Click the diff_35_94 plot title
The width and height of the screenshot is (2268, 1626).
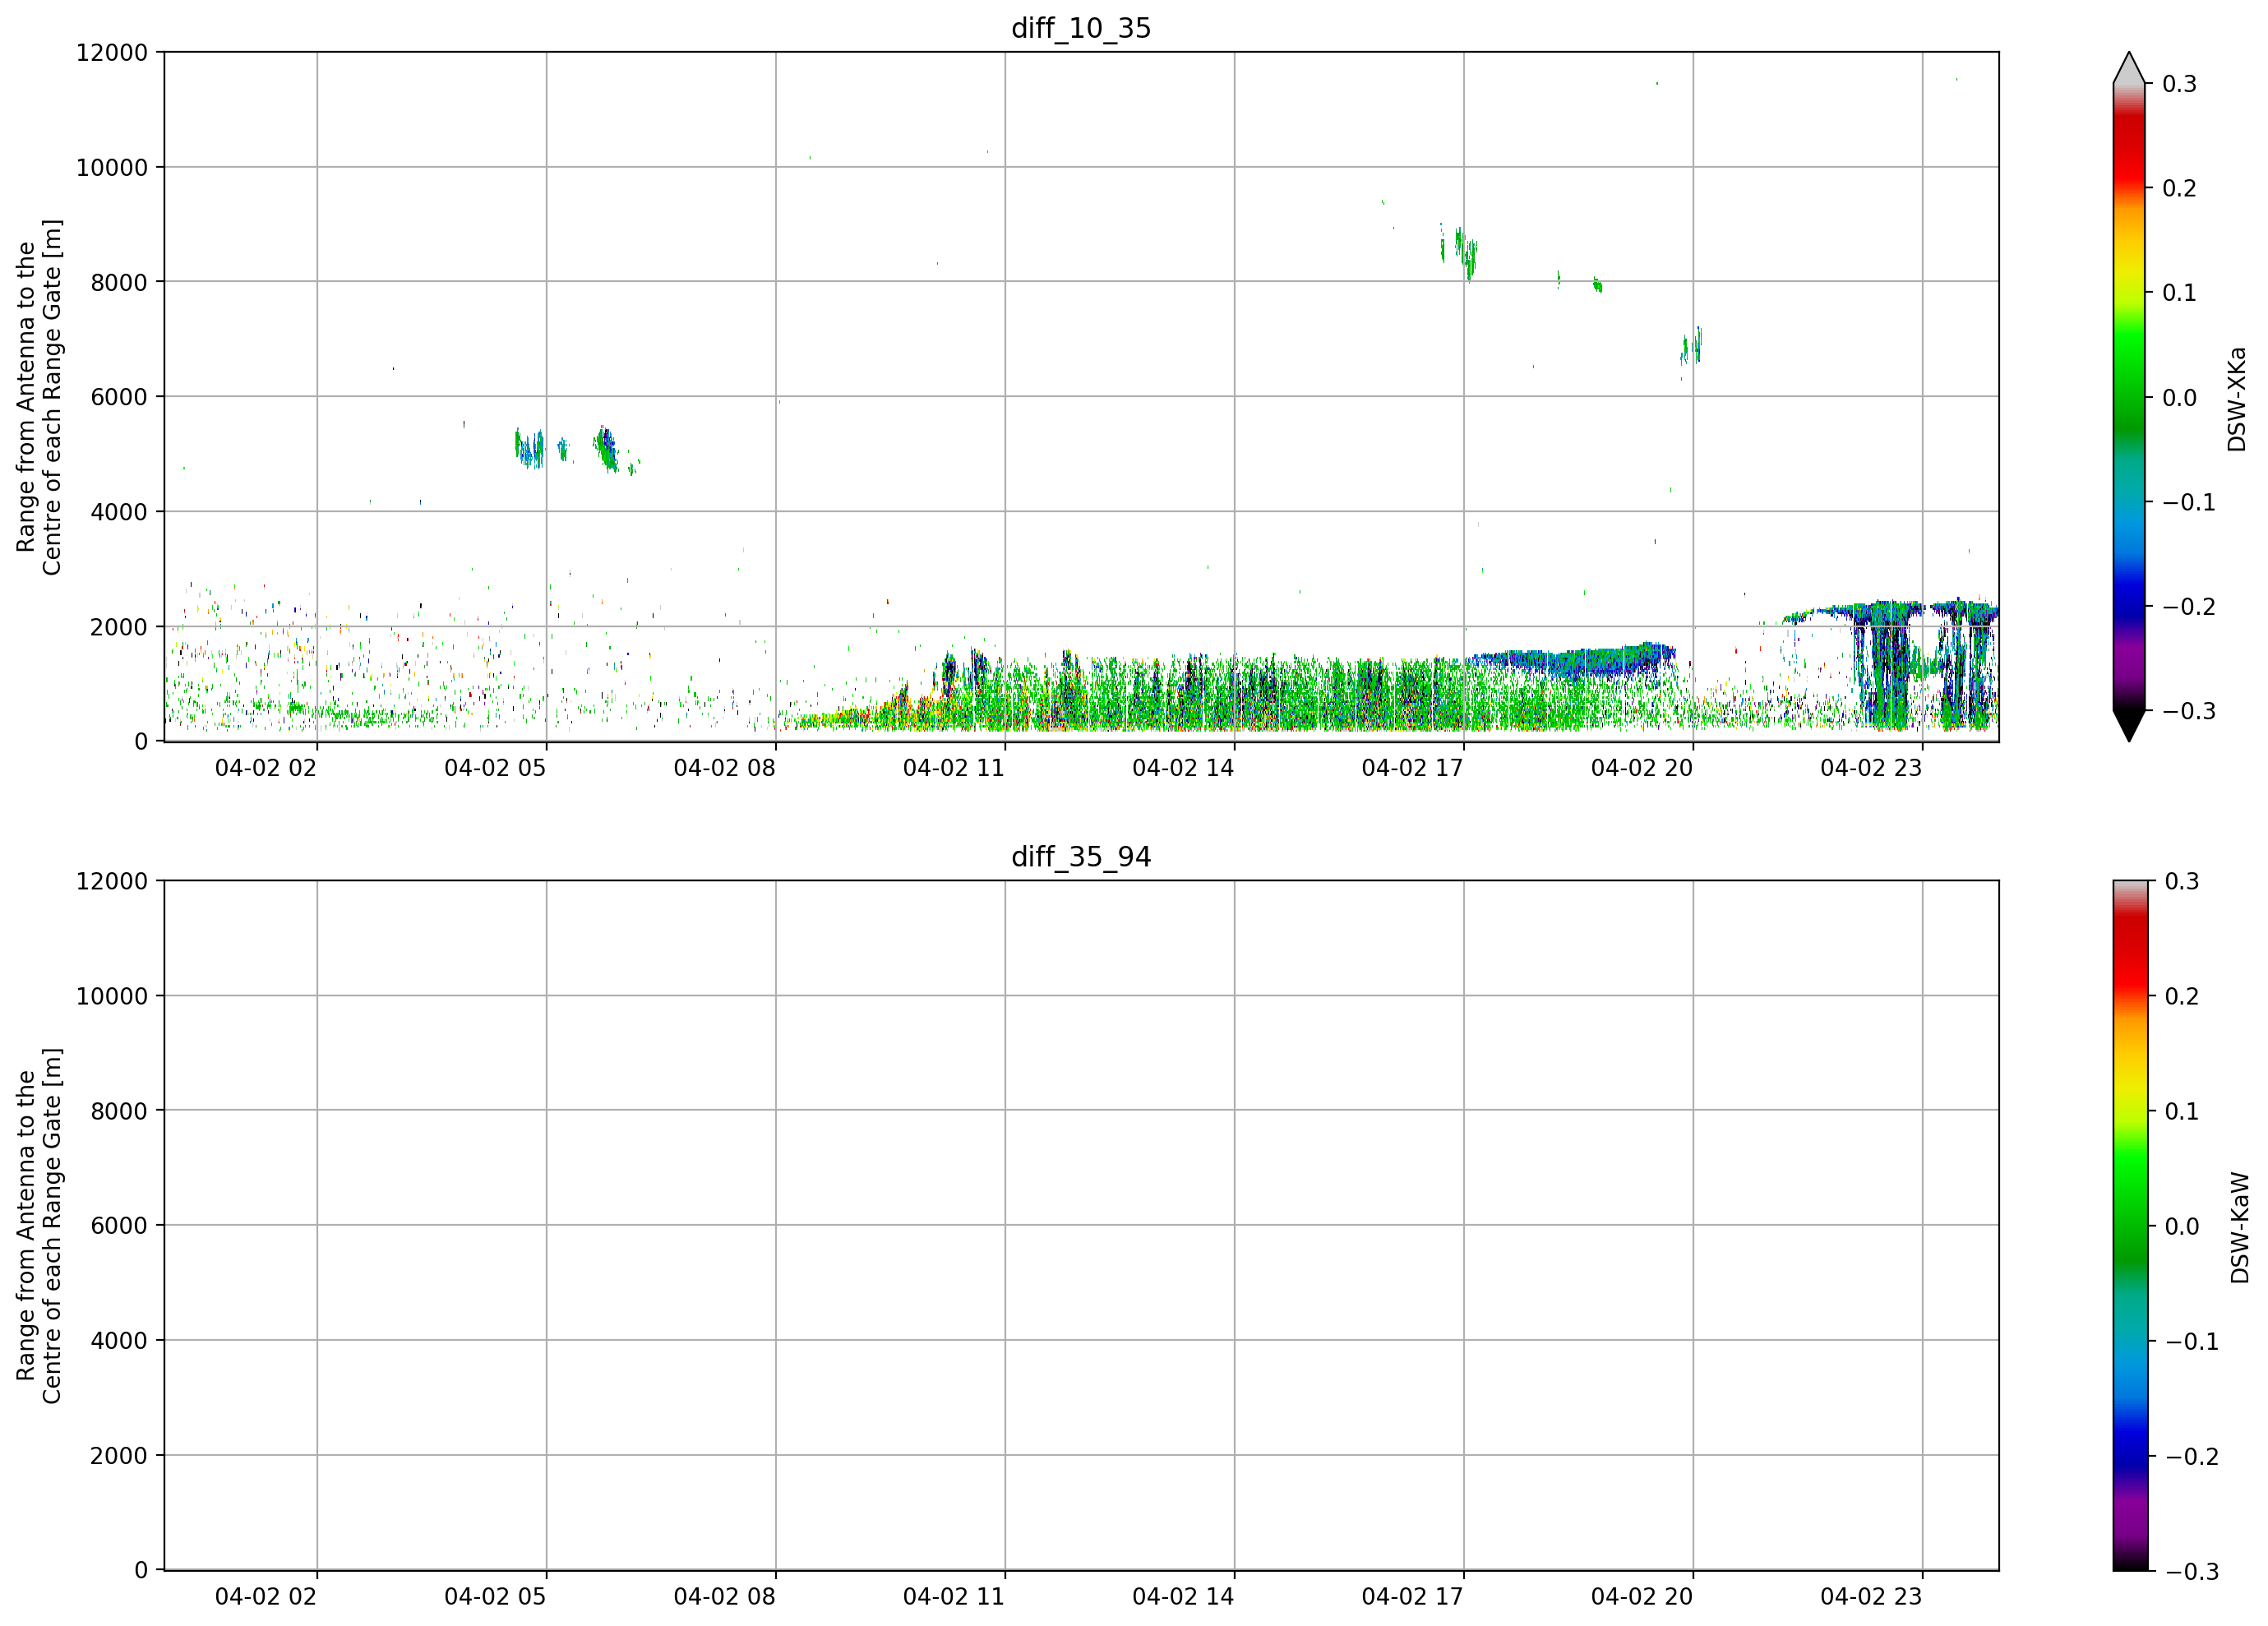tap(1081, 857)
